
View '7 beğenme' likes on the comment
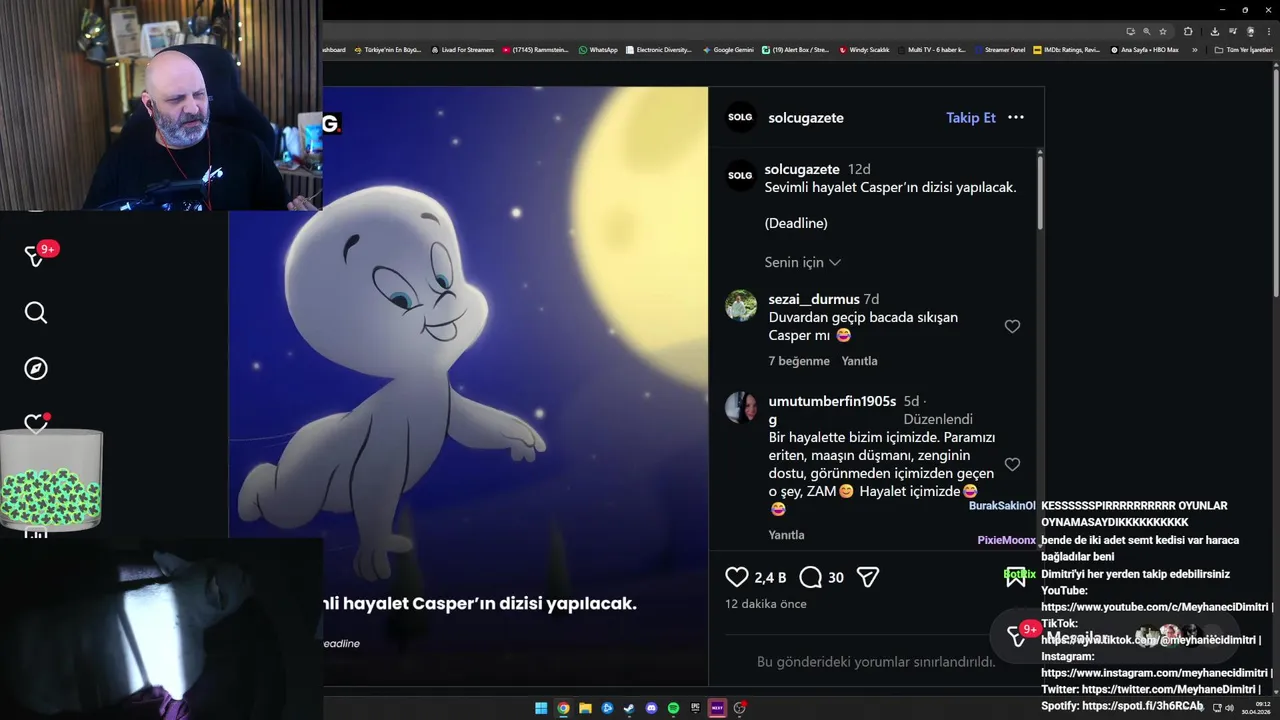pos(799,361)
